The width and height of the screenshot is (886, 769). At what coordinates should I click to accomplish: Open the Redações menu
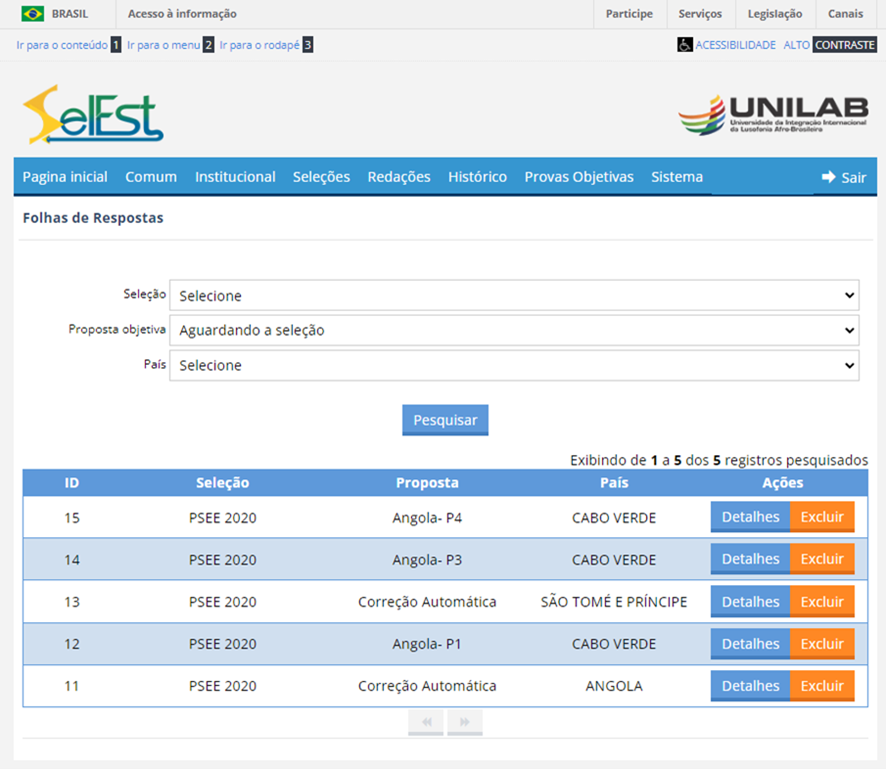[399, 177]
